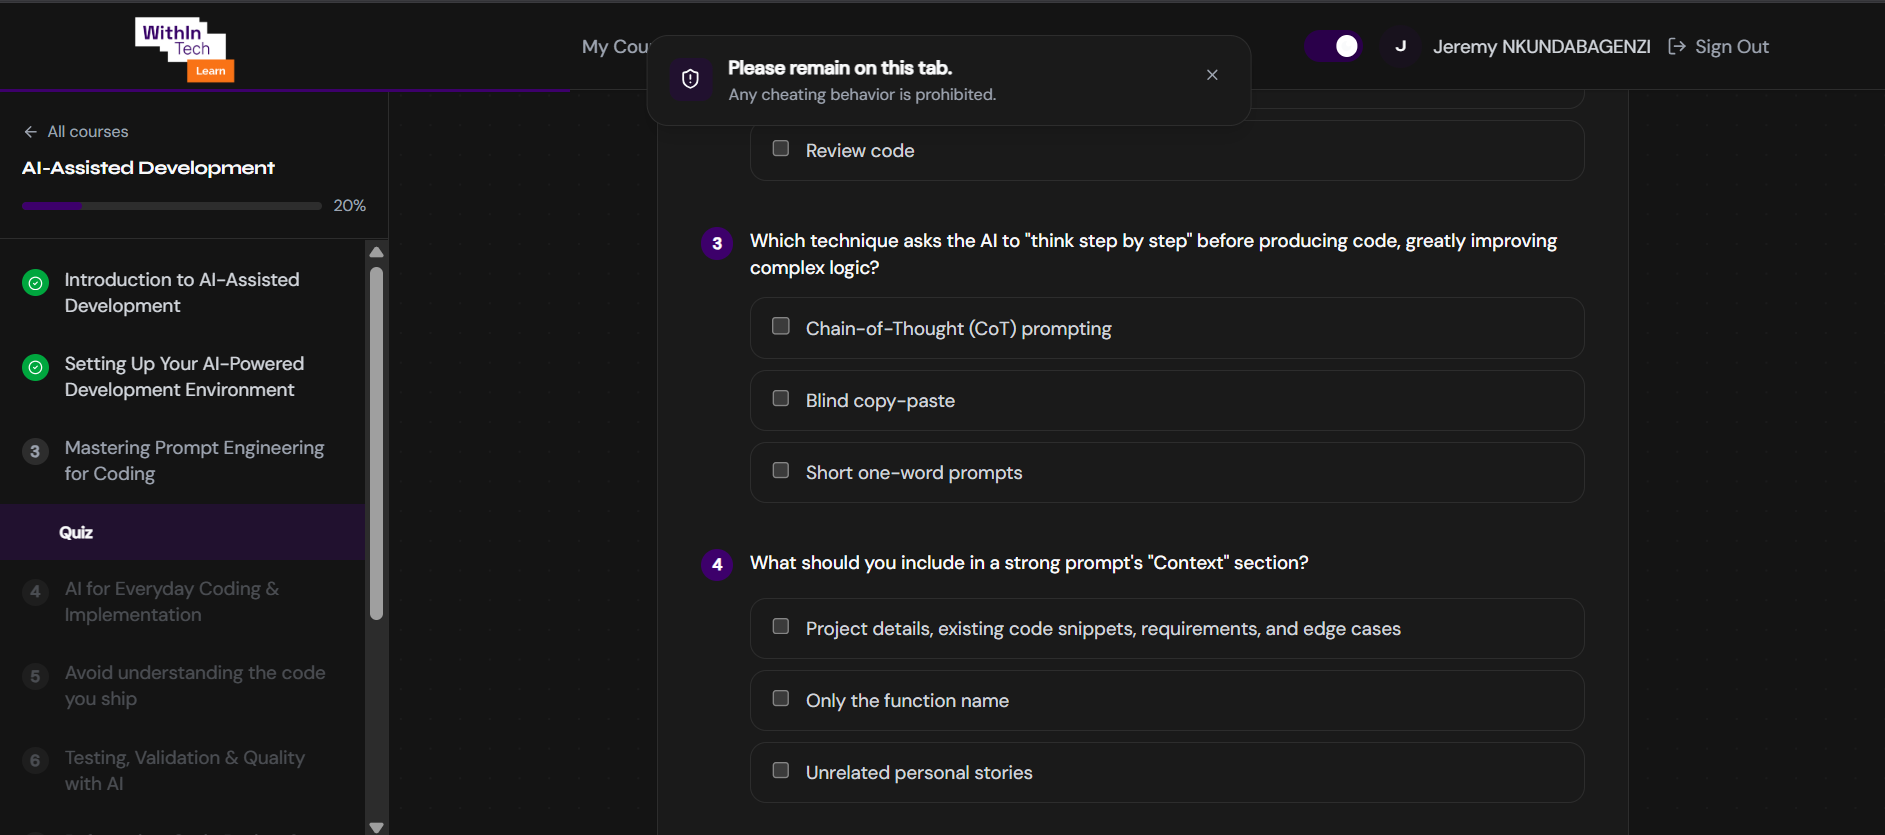Click the course progress bar
Screen dimensions: 1885x835
(172, 206)
